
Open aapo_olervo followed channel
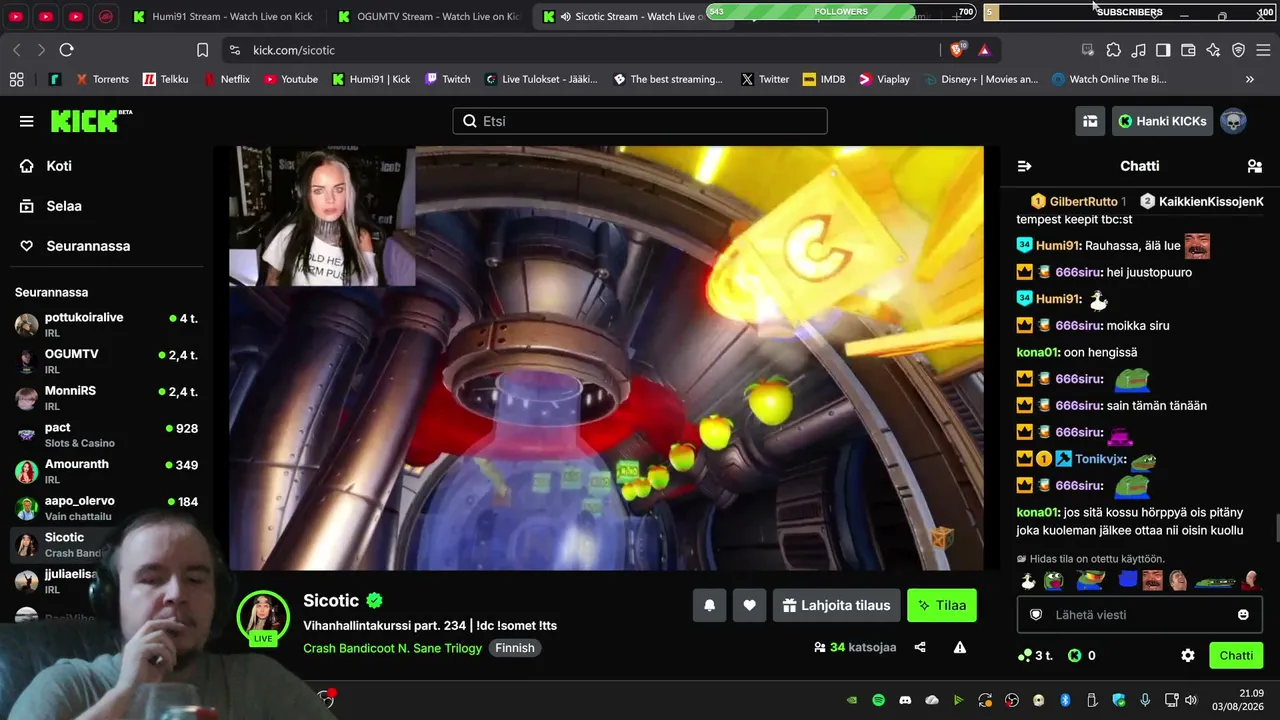point(106,508)
